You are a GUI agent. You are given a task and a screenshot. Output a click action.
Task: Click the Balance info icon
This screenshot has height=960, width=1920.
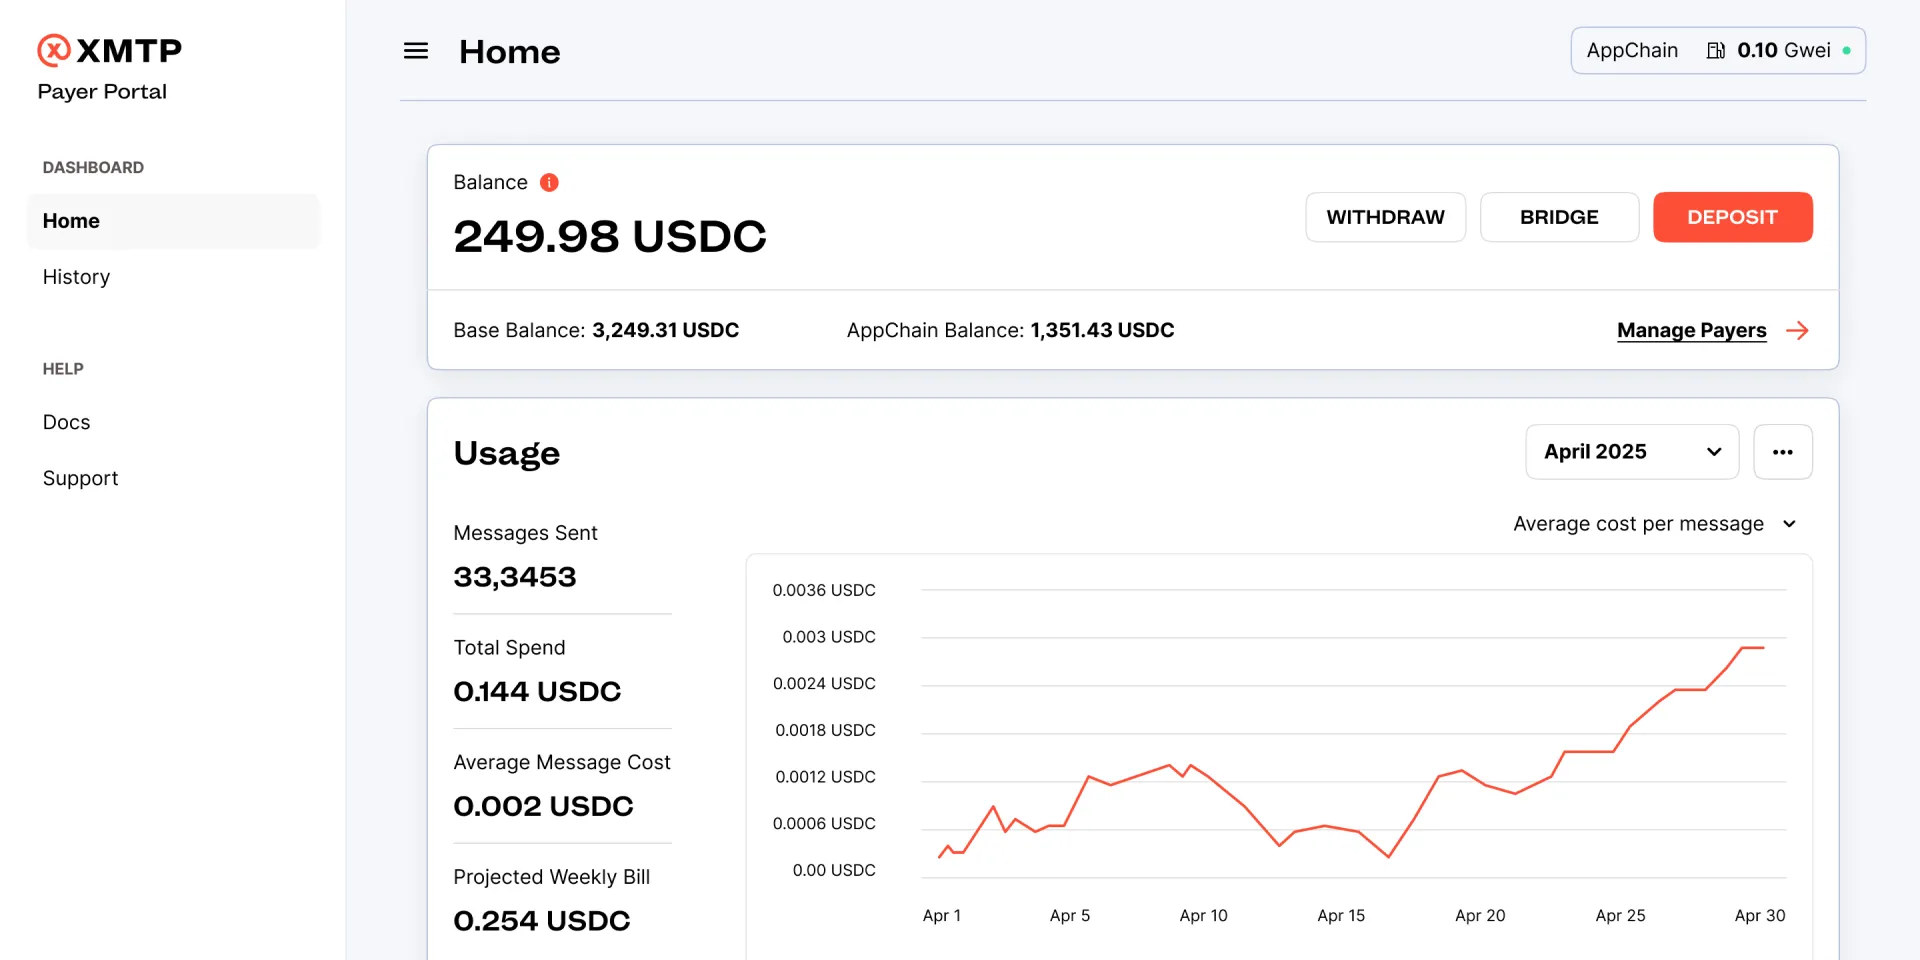(549, 182)
